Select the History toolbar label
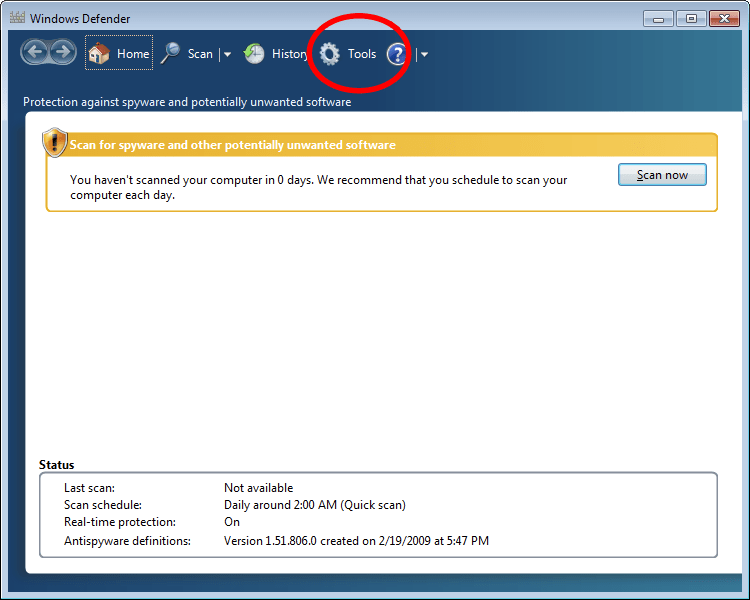 (x=290, y=54)
